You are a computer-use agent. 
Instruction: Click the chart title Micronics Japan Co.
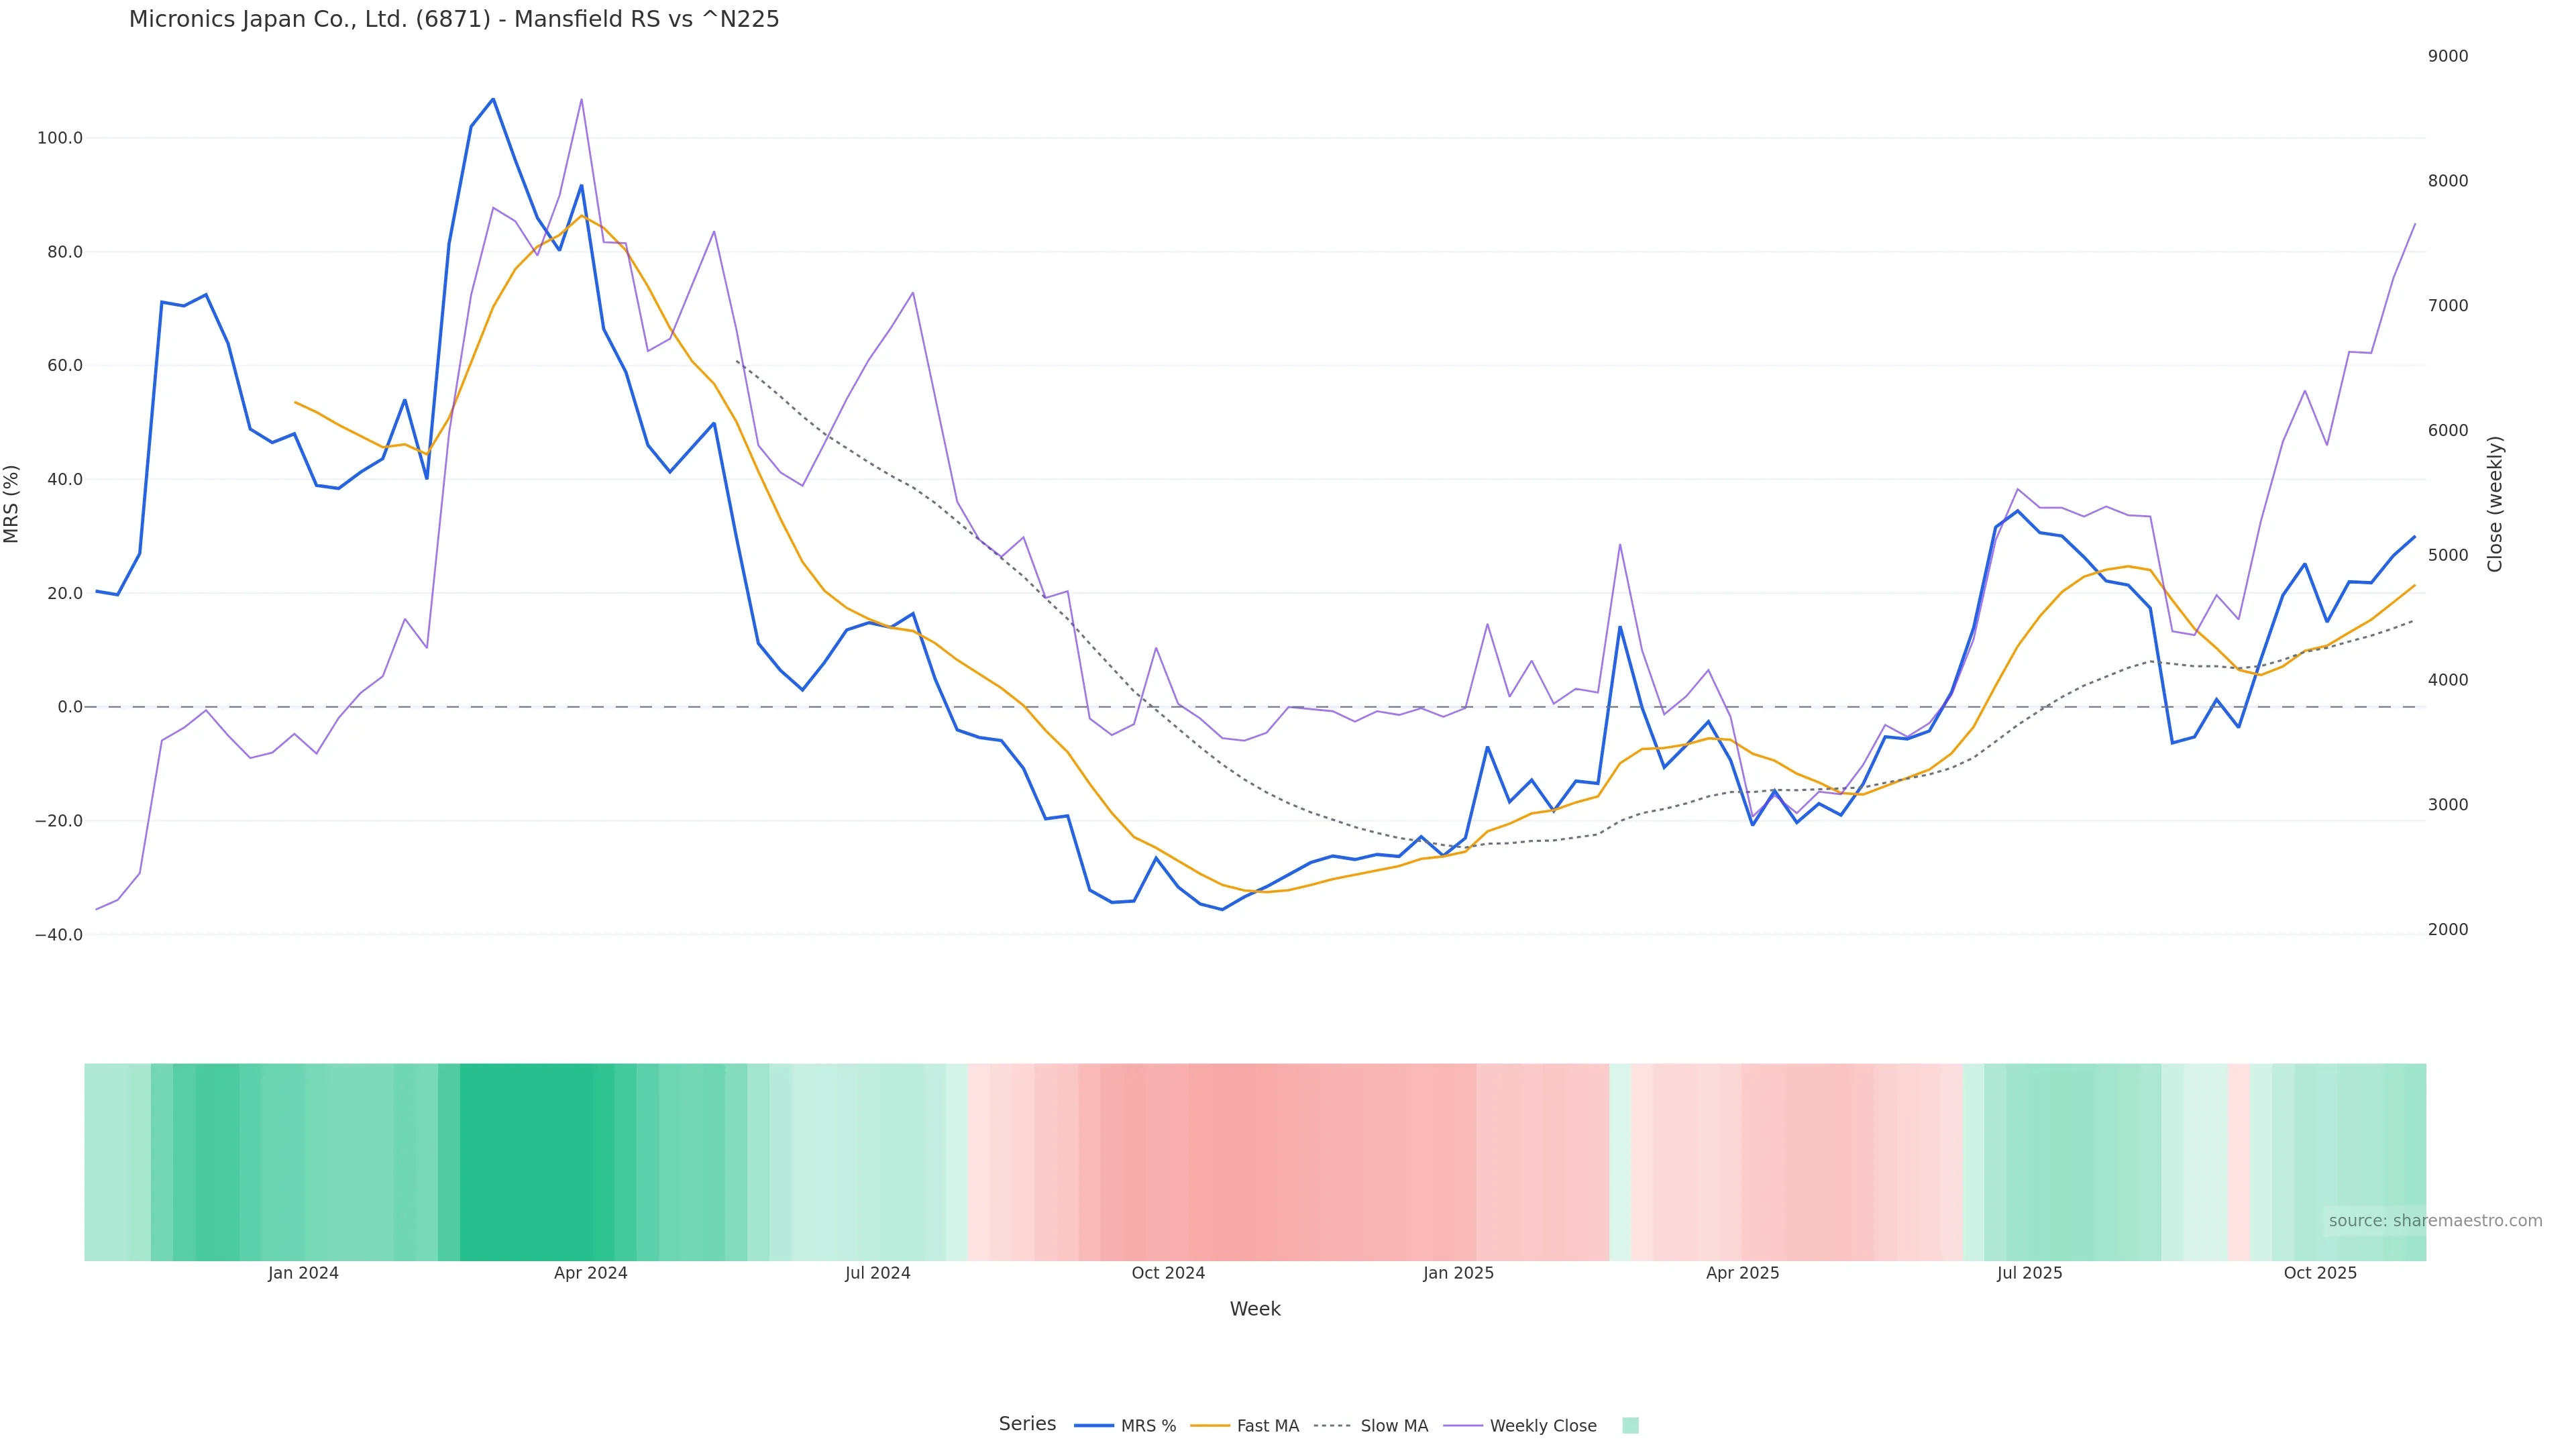[454, 19]
